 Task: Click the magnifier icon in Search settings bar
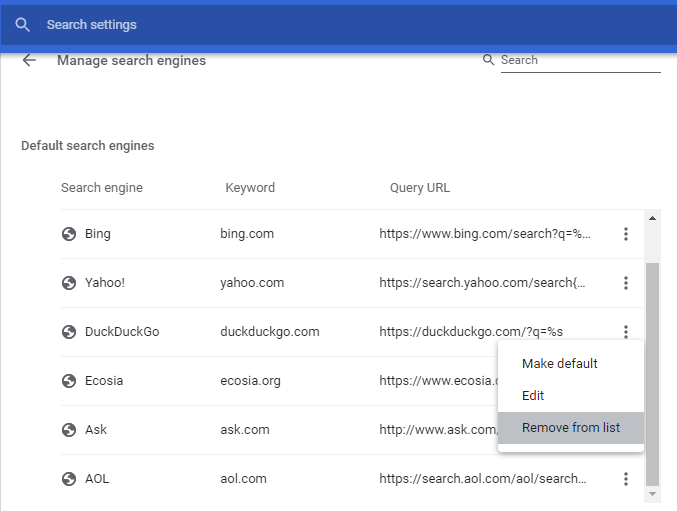coord(22,24)
